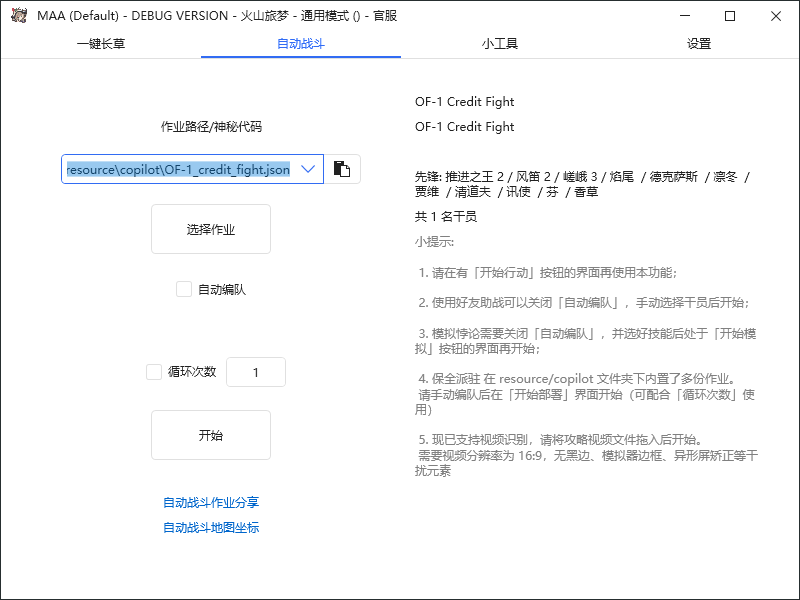Check 自动编队 to auto-form squad
Viewport: 800px width, 600px height.
point(184,288)
